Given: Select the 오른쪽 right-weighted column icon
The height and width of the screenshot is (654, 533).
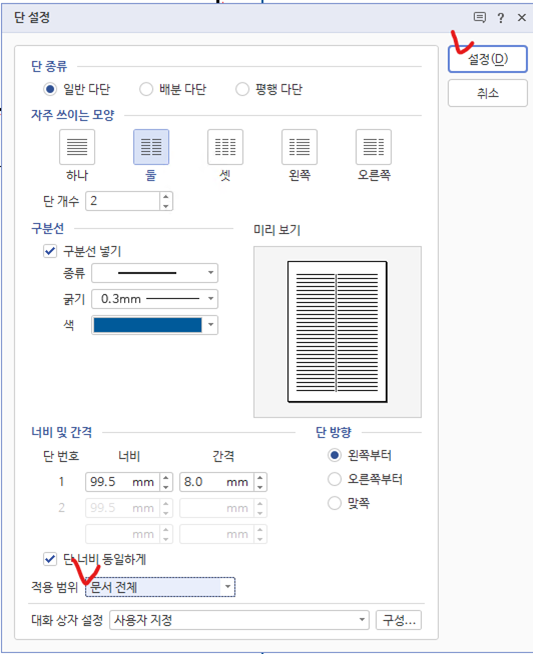Looking at the screenshot, I should click(374, 147).
